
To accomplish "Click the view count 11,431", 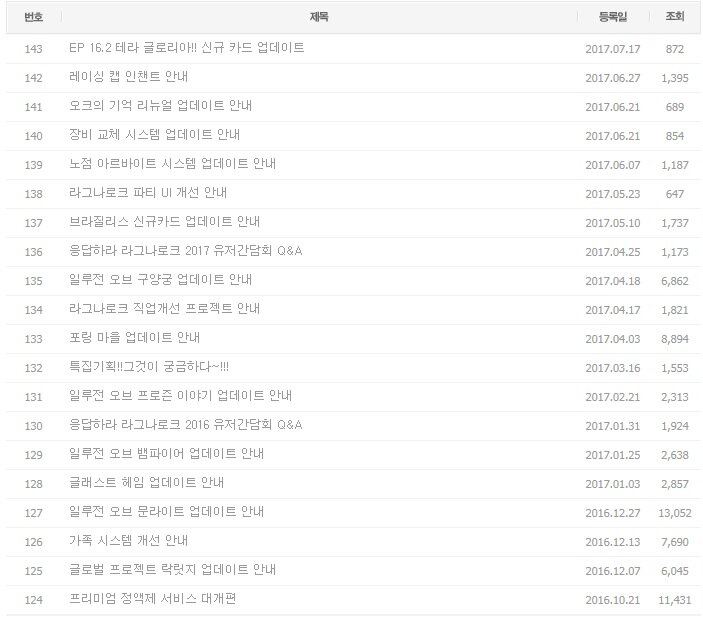I will [675, 600].
